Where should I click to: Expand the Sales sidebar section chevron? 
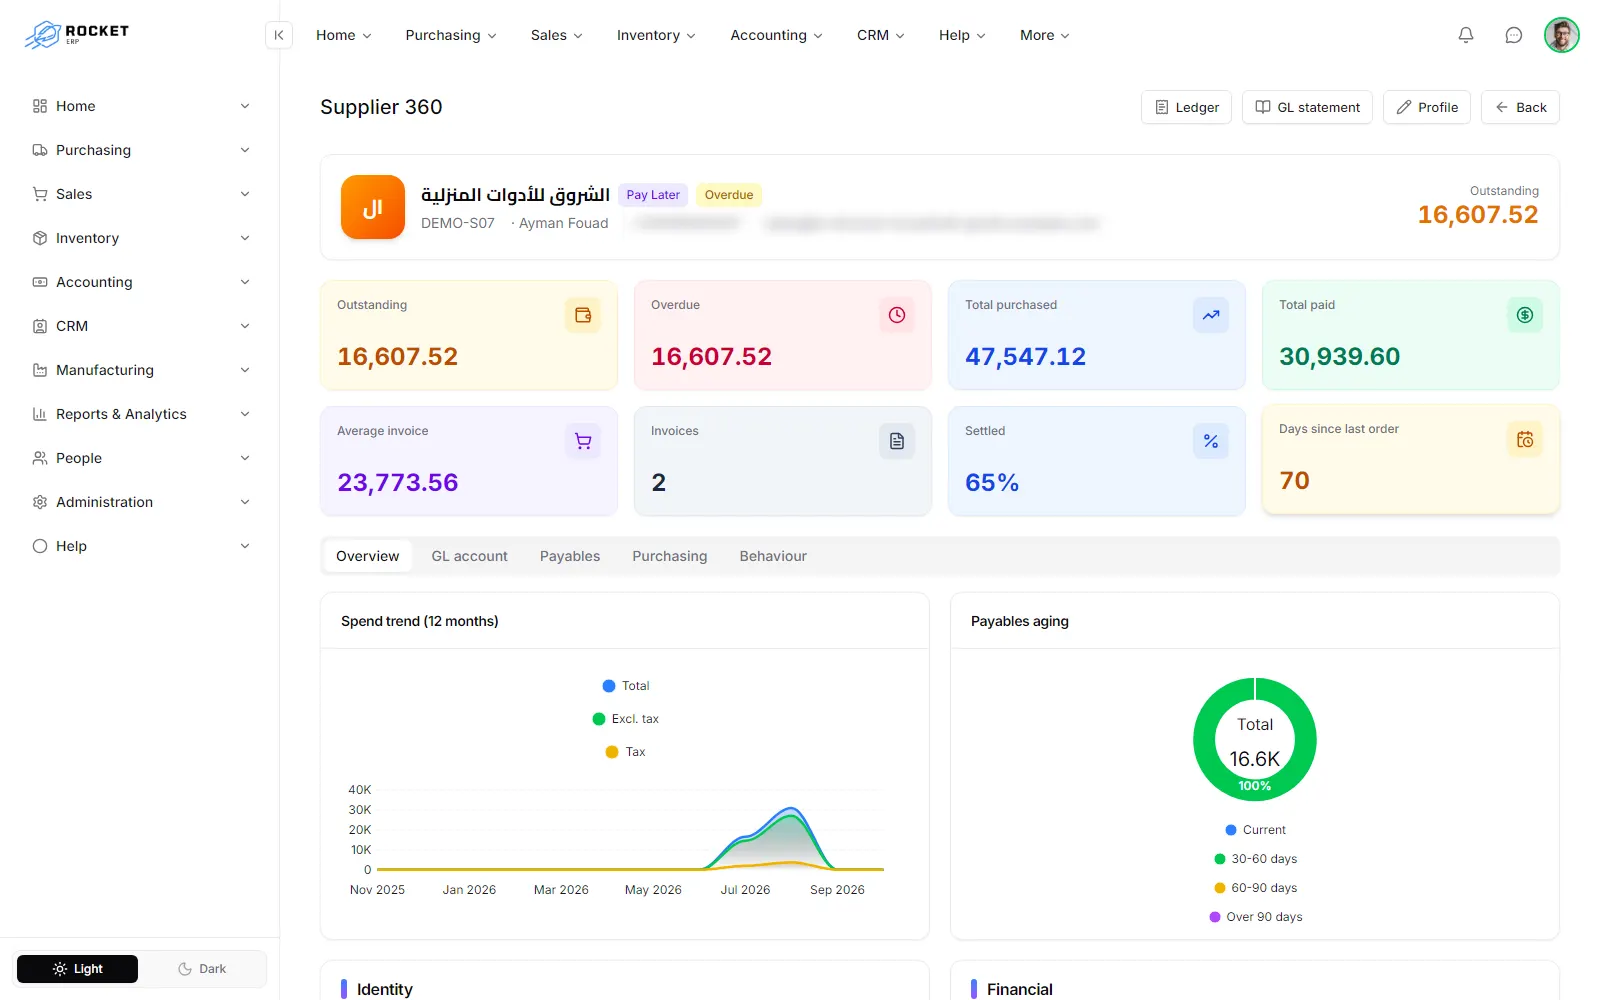pyautogui.click(x=245, y=194)
